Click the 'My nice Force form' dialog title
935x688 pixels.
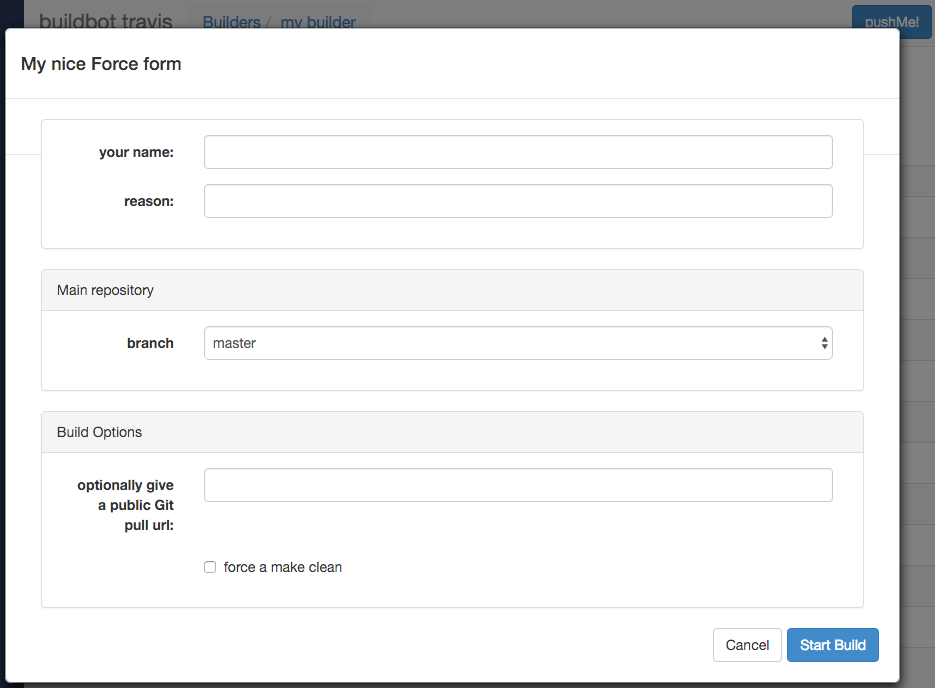click(101, 64)
